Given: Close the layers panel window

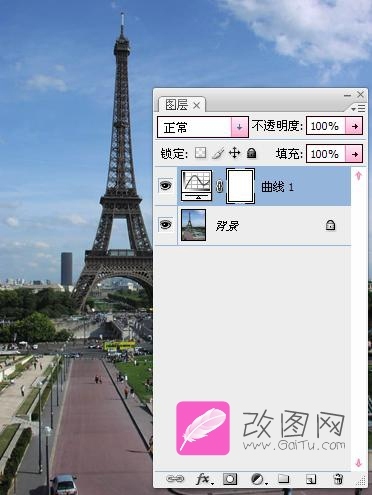Looking at the screenshot, I should [x=360, y=95].
